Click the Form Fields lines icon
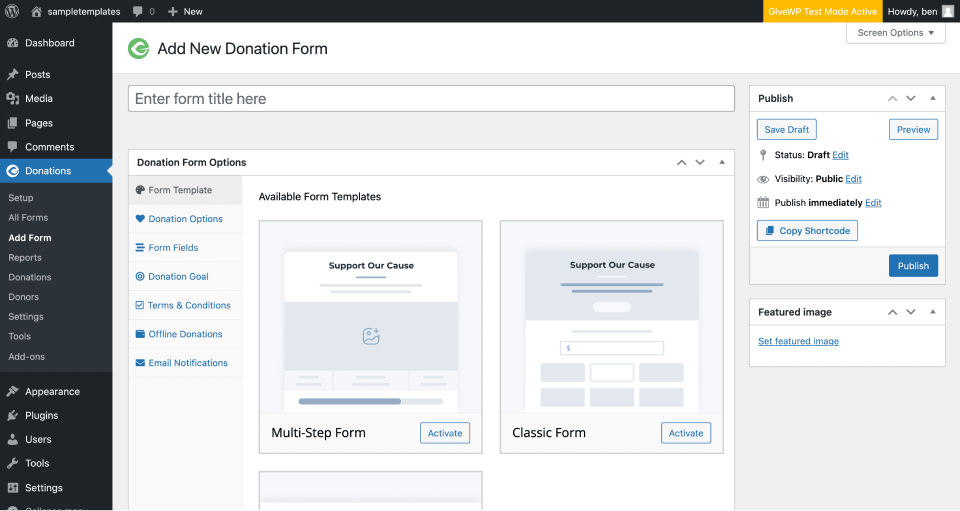 coord(140,248)
